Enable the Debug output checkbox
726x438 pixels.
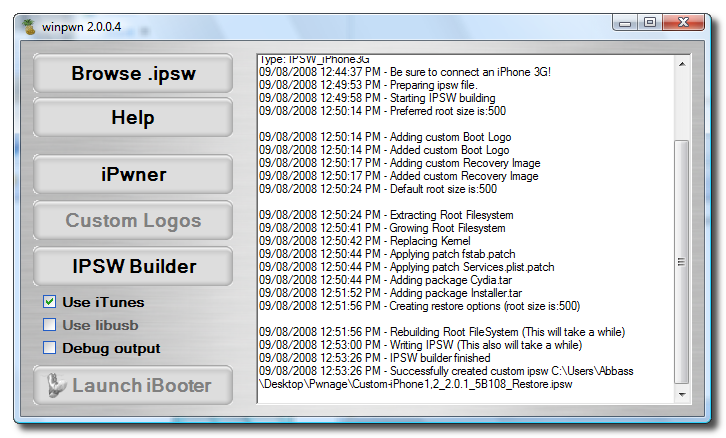point(49,348)
